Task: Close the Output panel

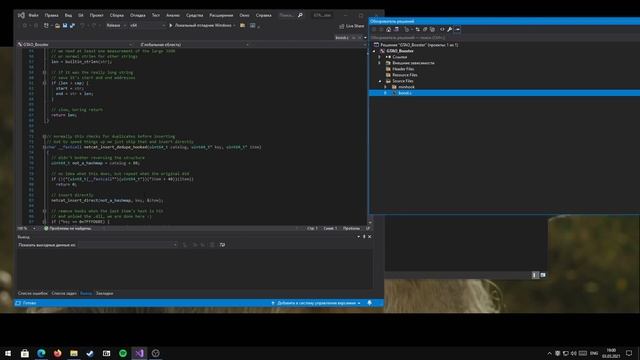Action: pyautogui.click(x=370, y=237)
